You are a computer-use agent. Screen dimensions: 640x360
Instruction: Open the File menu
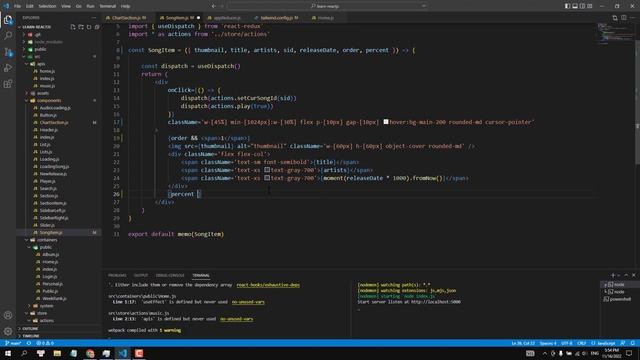click(17, 6)
